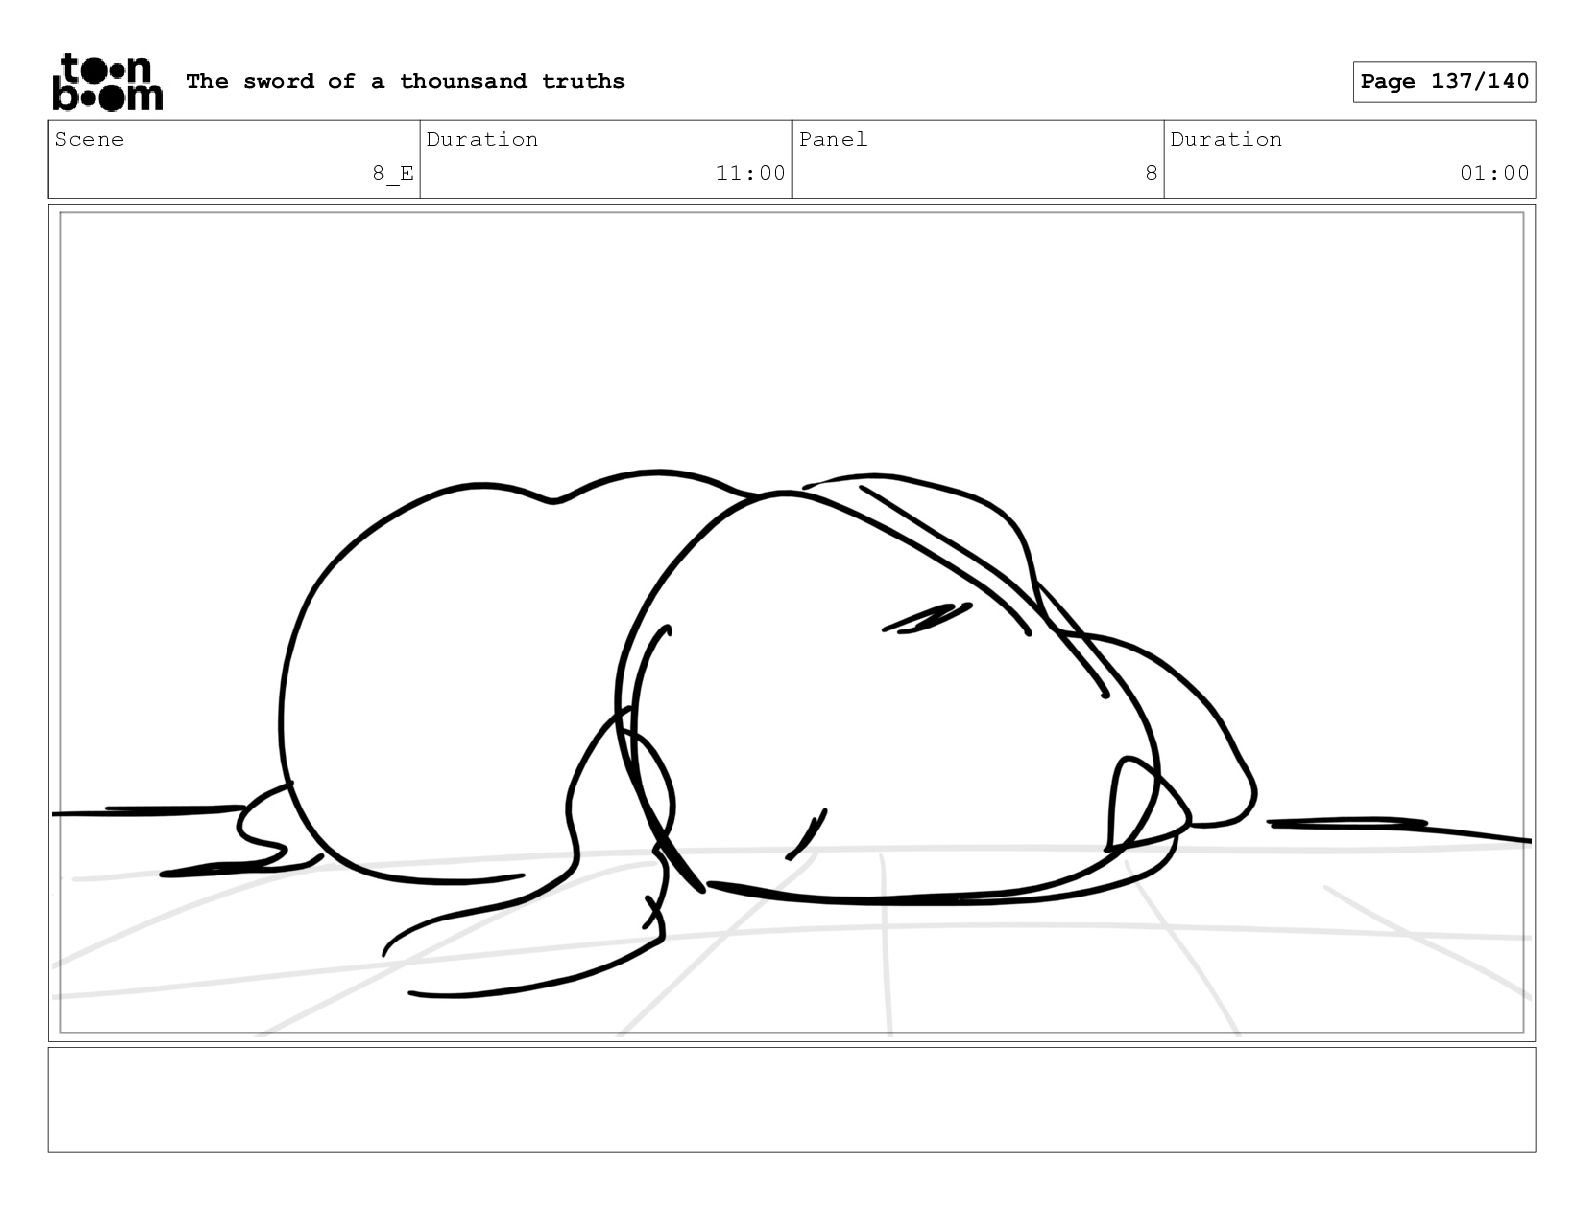Click the scene value '8_E'
The width and height of the screenshot is (1584, 1224).
(393, 173)
